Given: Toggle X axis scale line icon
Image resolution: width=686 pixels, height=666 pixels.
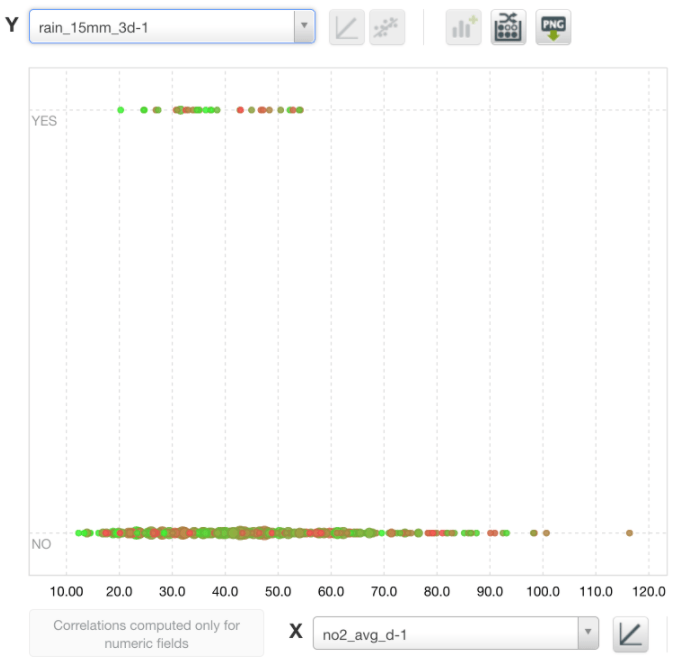Looking at the screenshot, I should click(x=631, y=633).
